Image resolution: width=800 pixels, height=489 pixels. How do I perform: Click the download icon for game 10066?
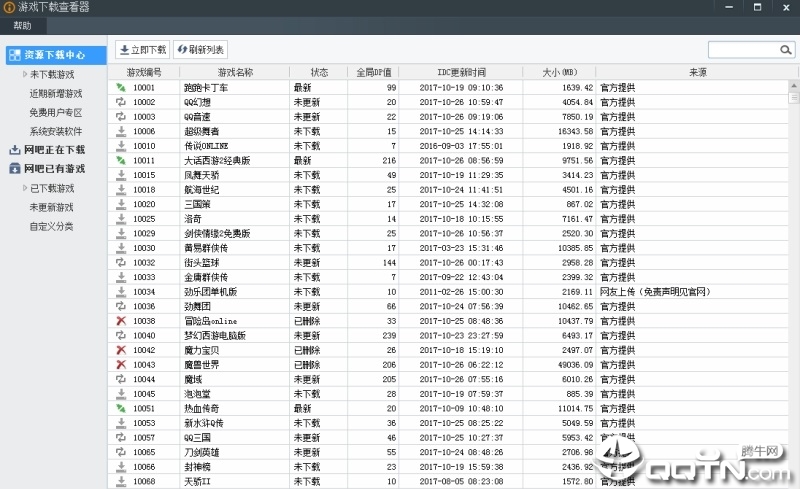[x=120, y=467]
